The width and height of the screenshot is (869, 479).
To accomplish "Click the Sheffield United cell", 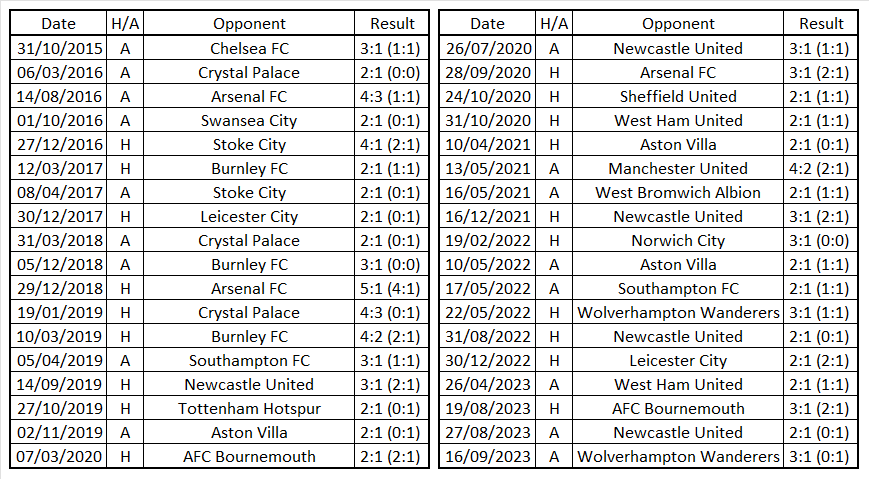I will click(x=678, y=96).
